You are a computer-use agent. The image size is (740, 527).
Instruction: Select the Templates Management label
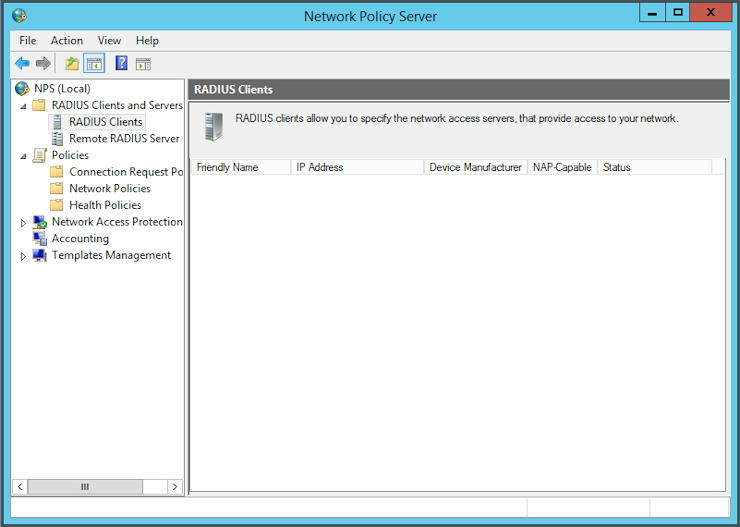[111, 255]
